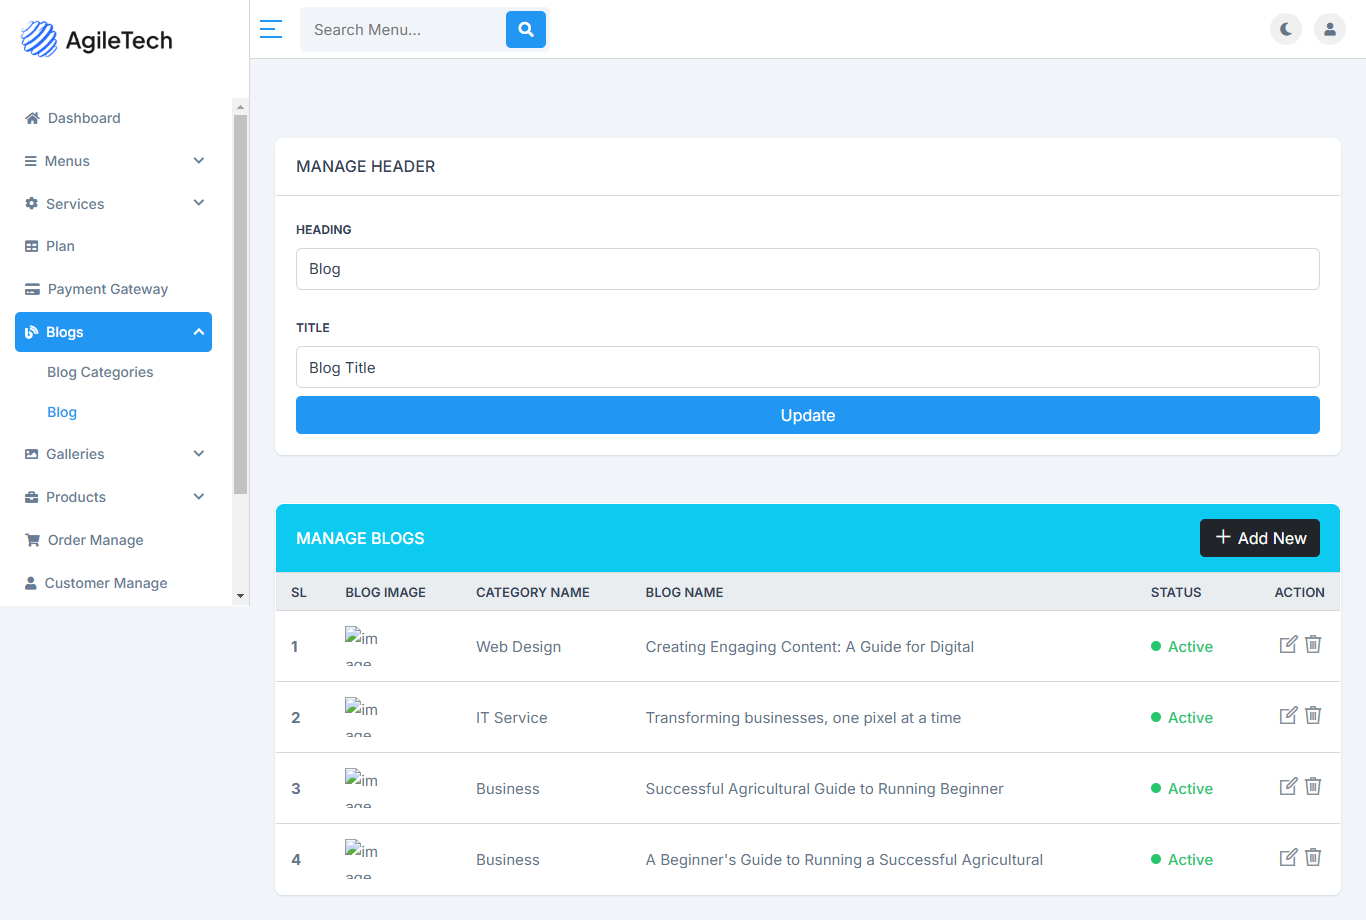The height and width of the screenshot is (921, 1366).
Task: Click the Customer Manage person icon
Action: pos(30,583)
